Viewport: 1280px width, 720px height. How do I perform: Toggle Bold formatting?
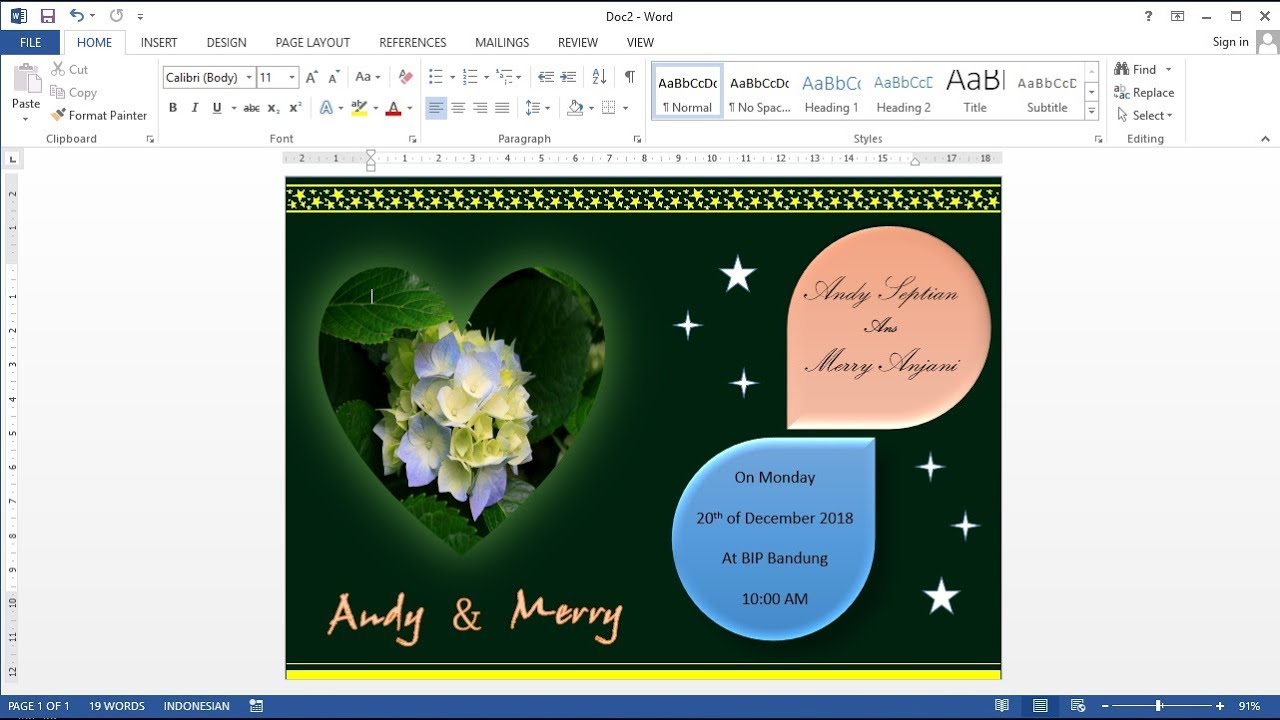click(173, 108)
